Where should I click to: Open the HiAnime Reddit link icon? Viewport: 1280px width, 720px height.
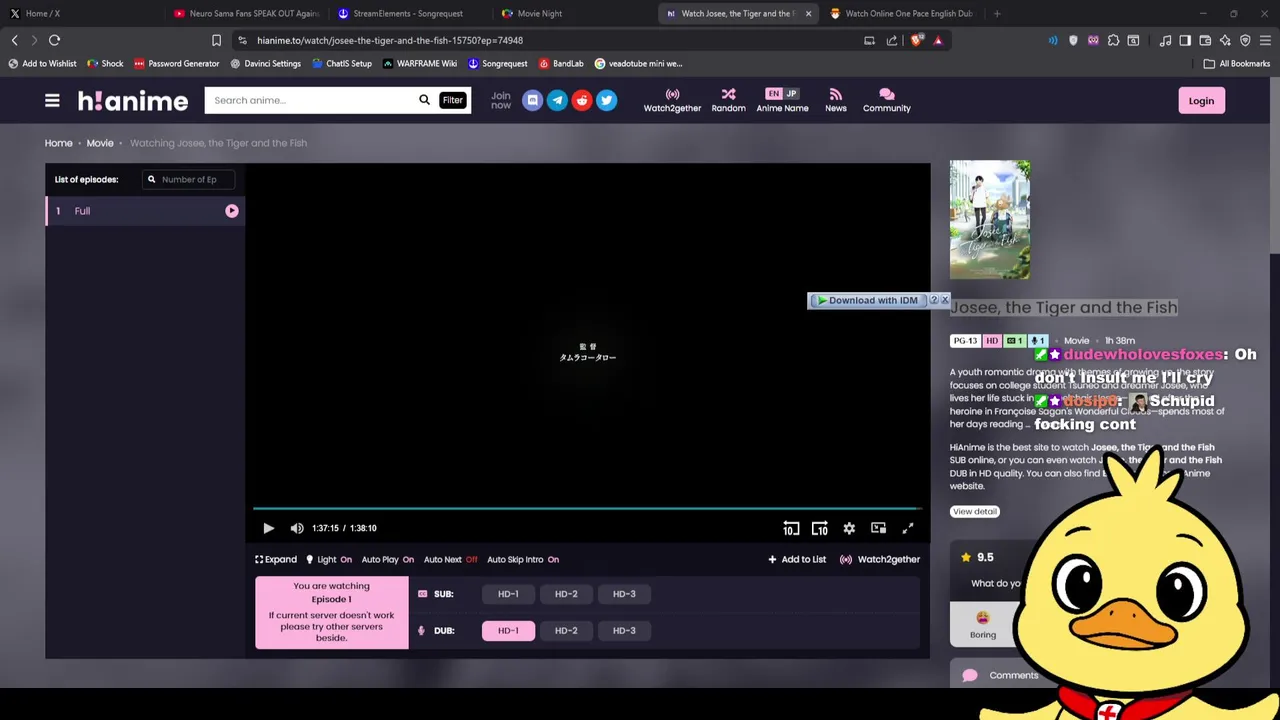[582, 100]
